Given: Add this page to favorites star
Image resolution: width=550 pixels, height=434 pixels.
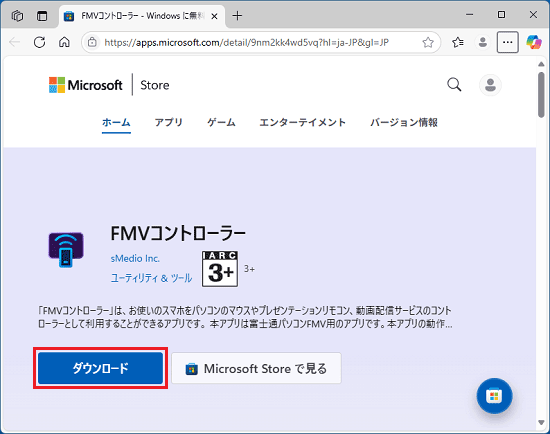Looking at the screenshot, I should pyautogui.click(x=428, y=42).
